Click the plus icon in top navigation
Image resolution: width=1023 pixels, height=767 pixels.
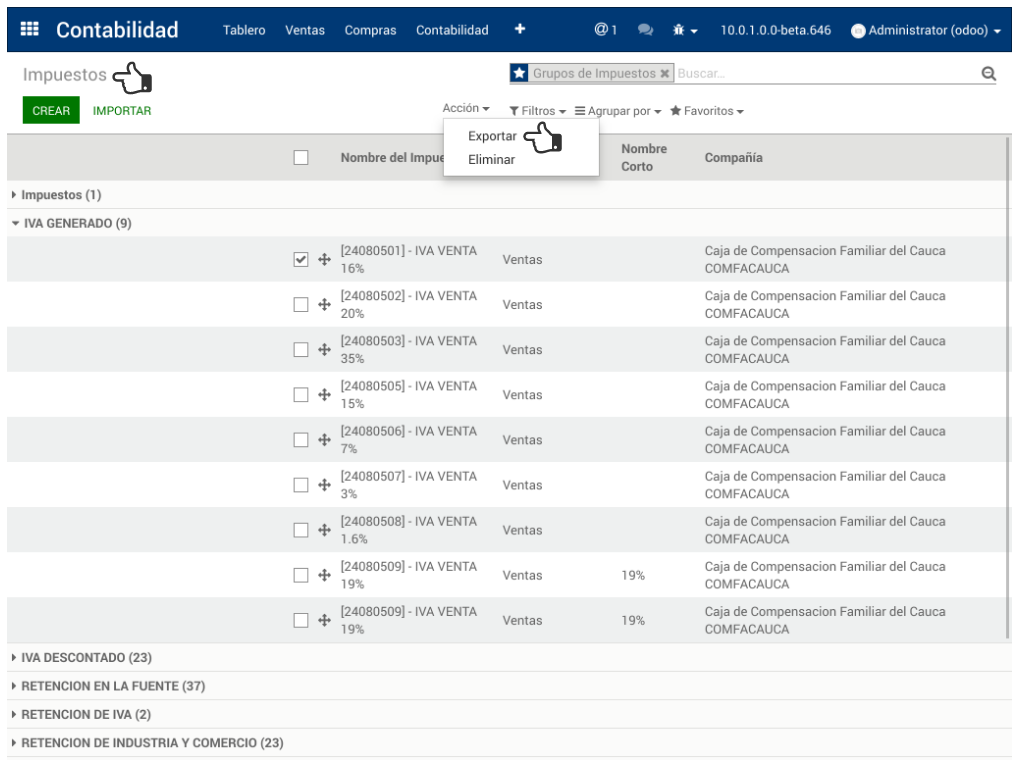pos(520,29)
